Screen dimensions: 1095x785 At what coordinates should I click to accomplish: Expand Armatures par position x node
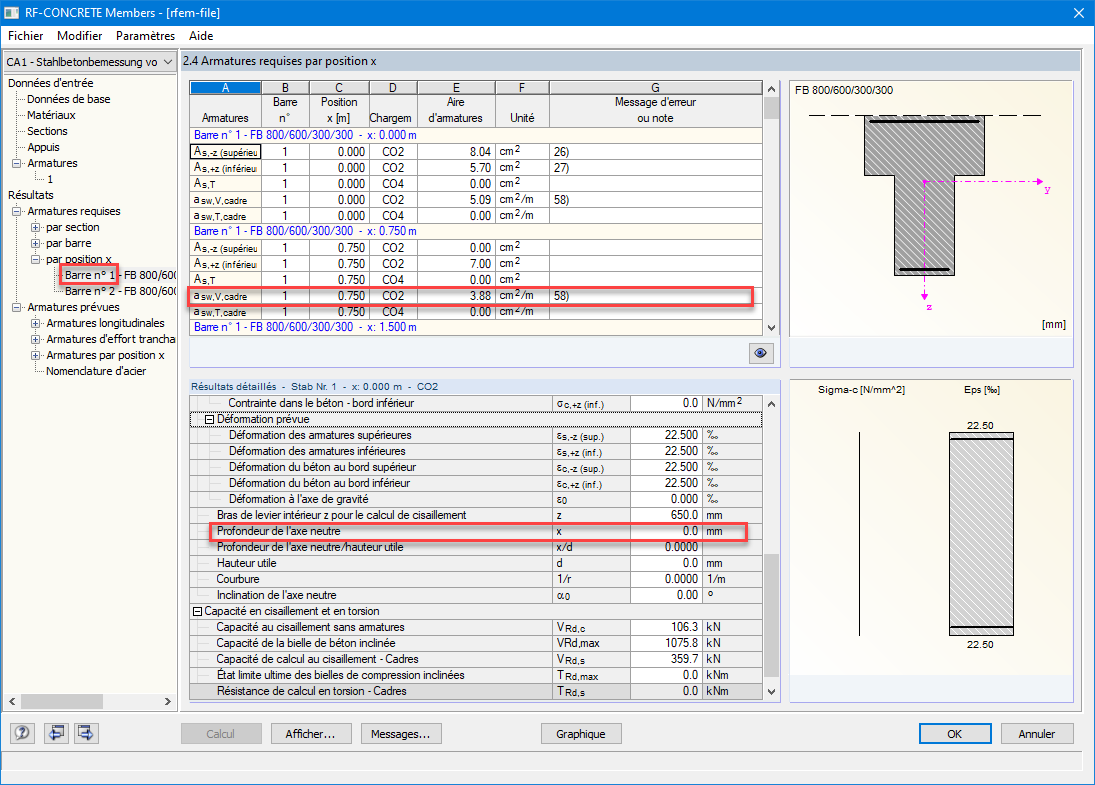point(35,355)
